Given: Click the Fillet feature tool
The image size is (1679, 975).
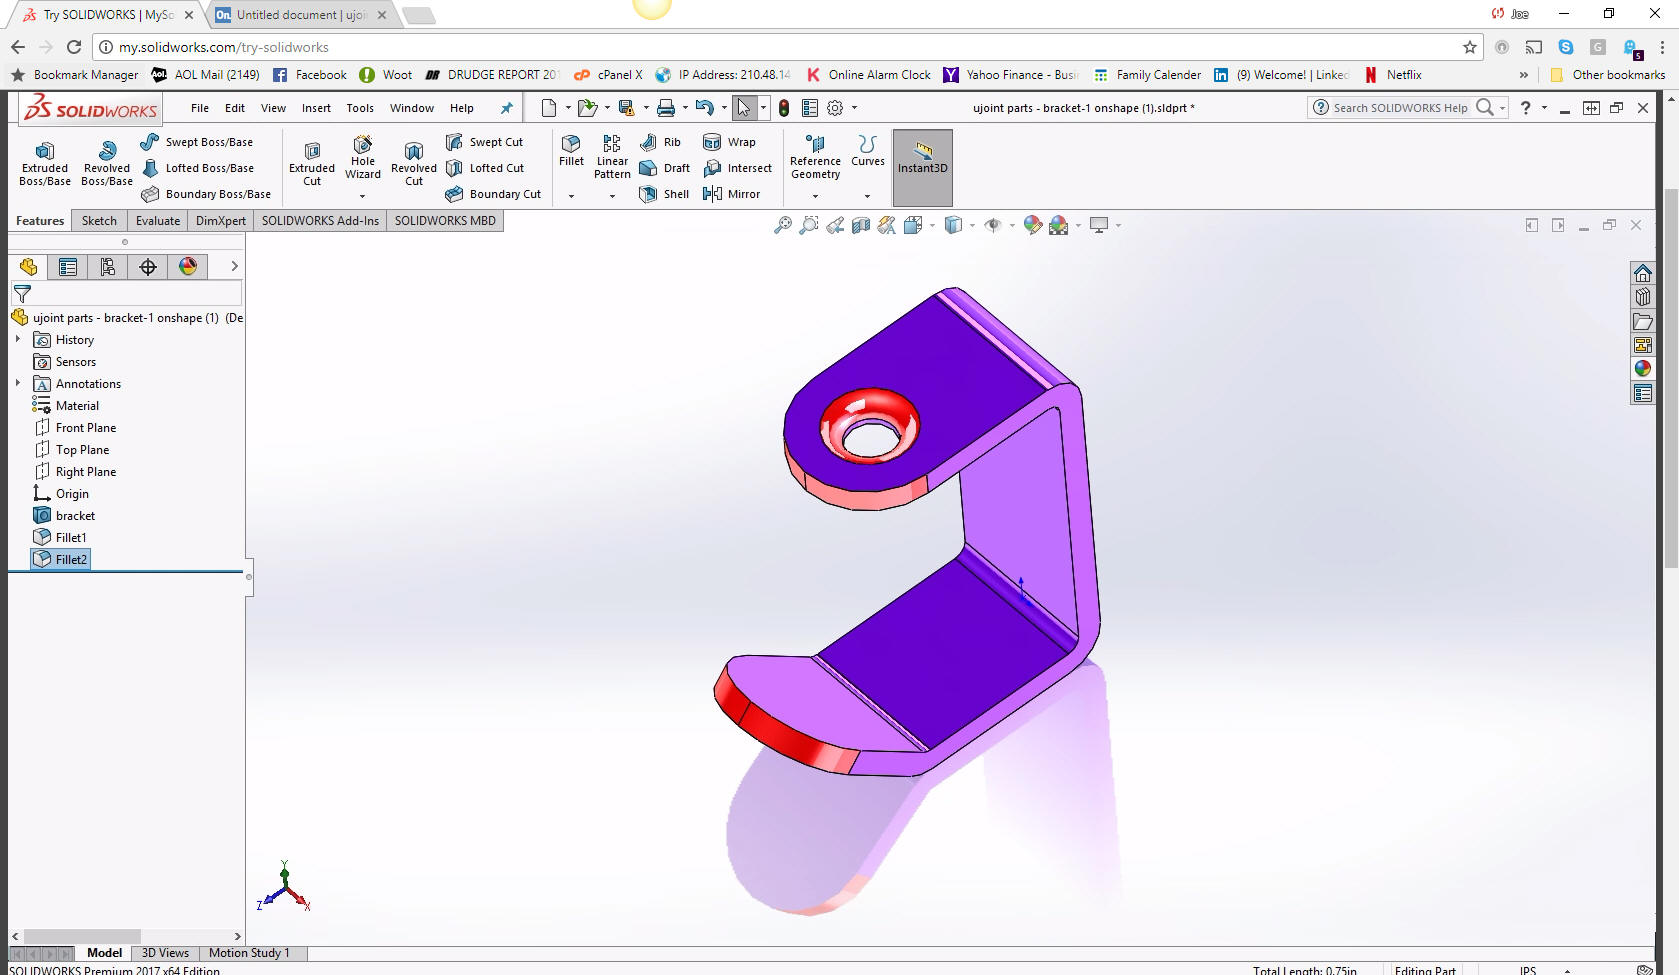Looking at the screenshot, I should [571, 150].
